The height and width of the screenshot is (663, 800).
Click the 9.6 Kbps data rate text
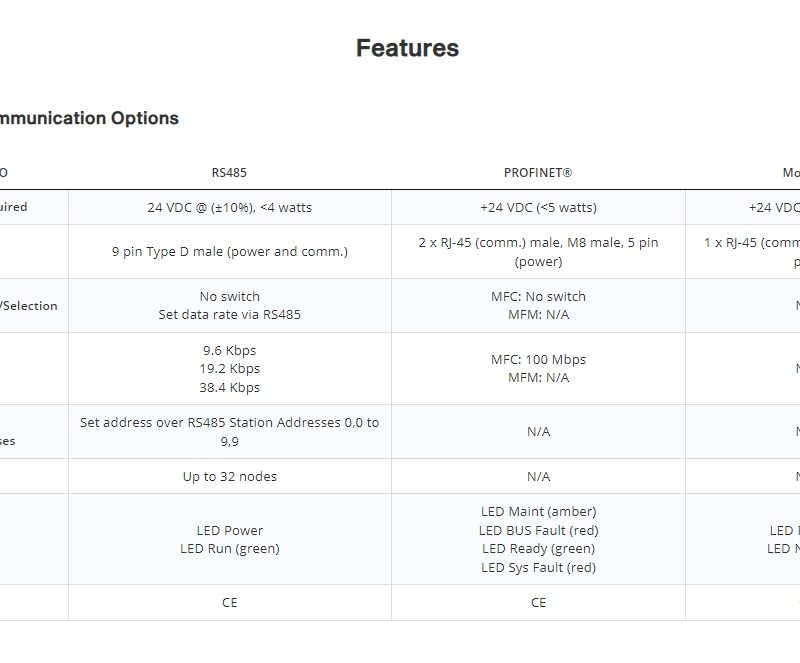click(229, 351)
